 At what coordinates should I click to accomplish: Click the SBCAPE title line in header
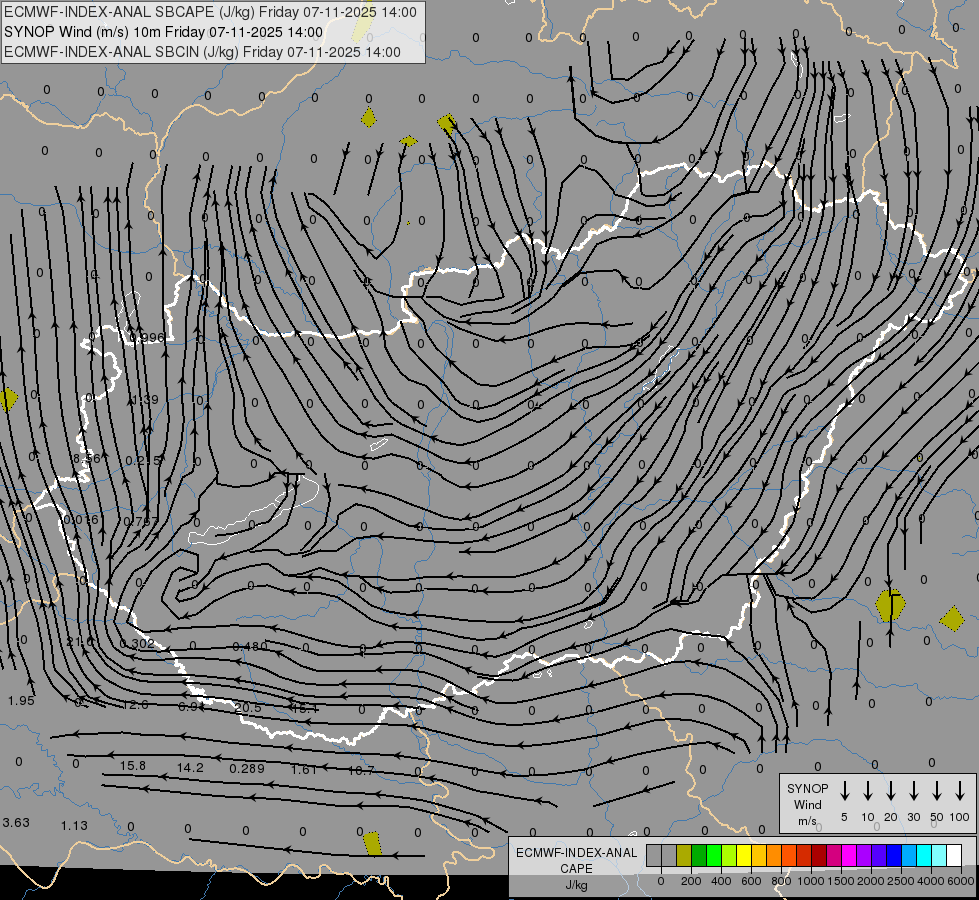210,12
